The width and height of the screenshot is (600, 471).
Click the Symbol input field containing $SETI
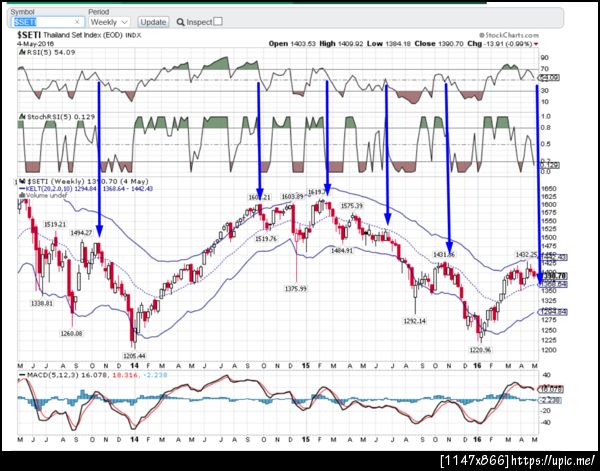(47, 22)
